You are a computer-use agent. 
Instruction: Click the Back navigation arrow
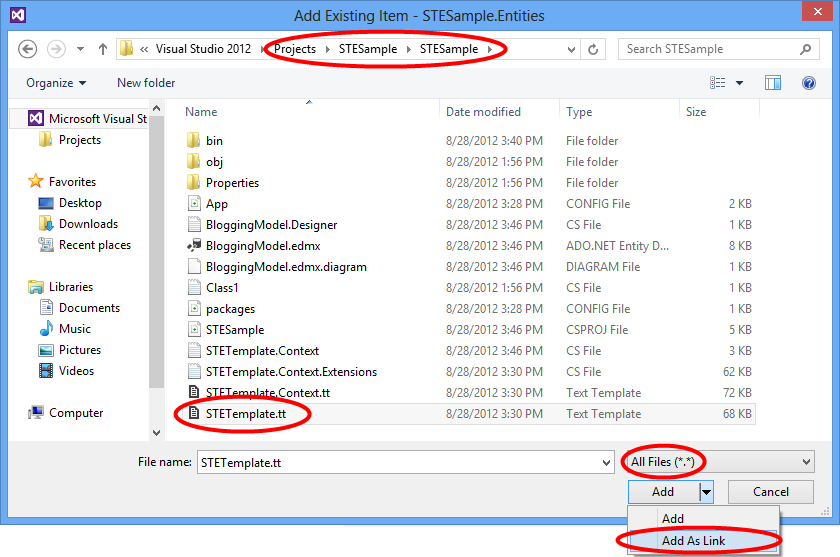[27, 49]
